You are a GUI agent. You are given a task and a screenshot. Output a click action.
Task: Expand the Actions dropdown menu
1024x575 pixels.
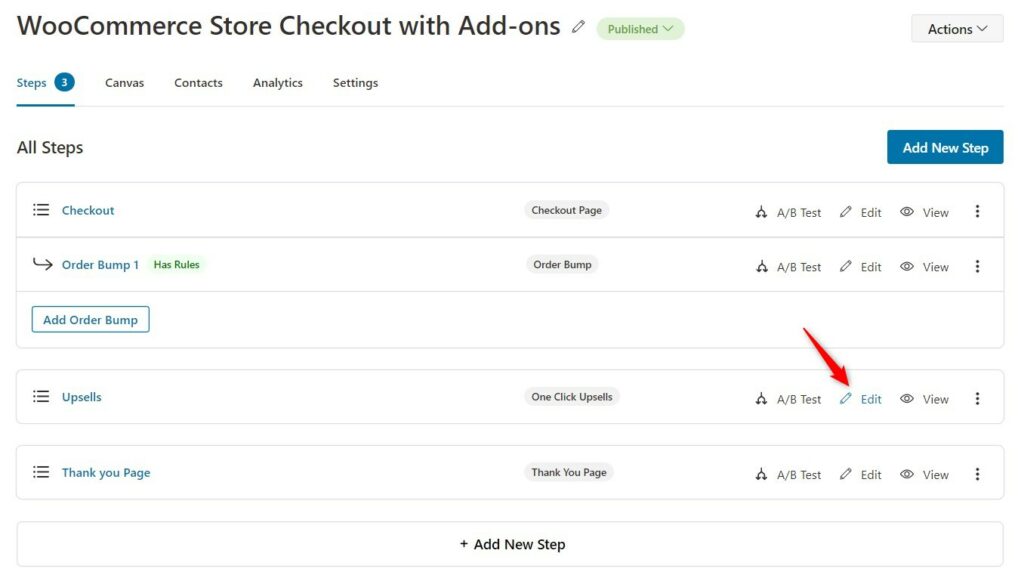click(x=957, y=29)
